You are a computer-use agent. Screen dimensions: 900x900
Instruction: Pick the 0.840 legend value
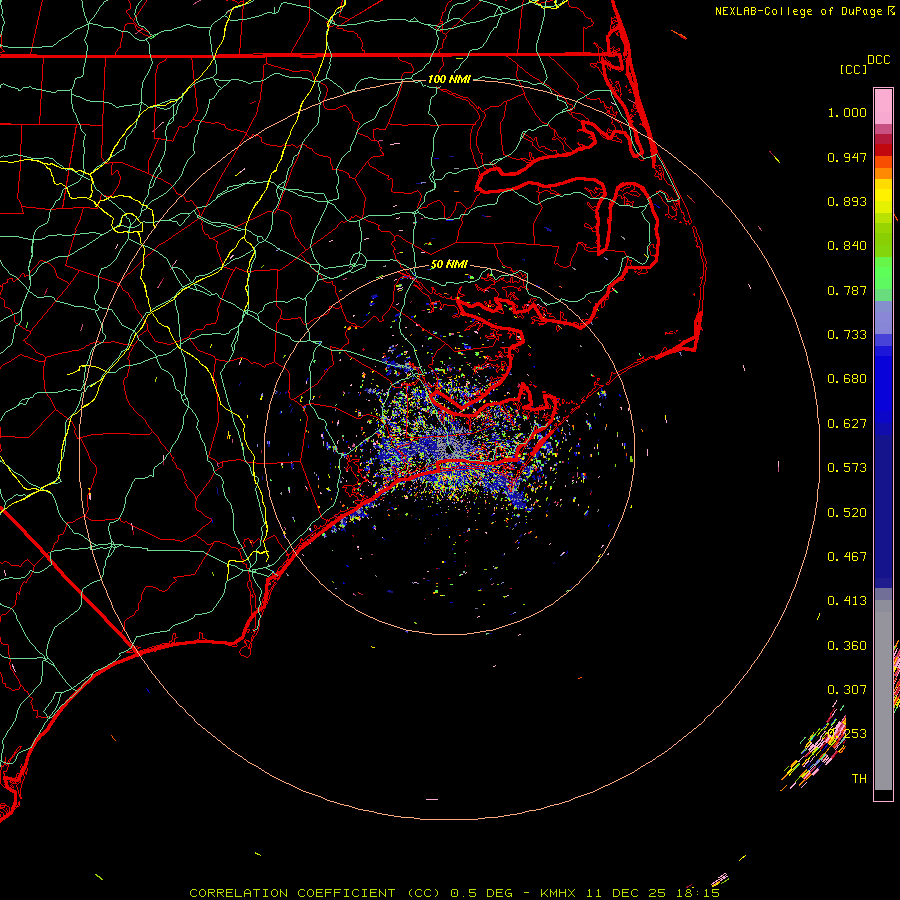[847, 246]
